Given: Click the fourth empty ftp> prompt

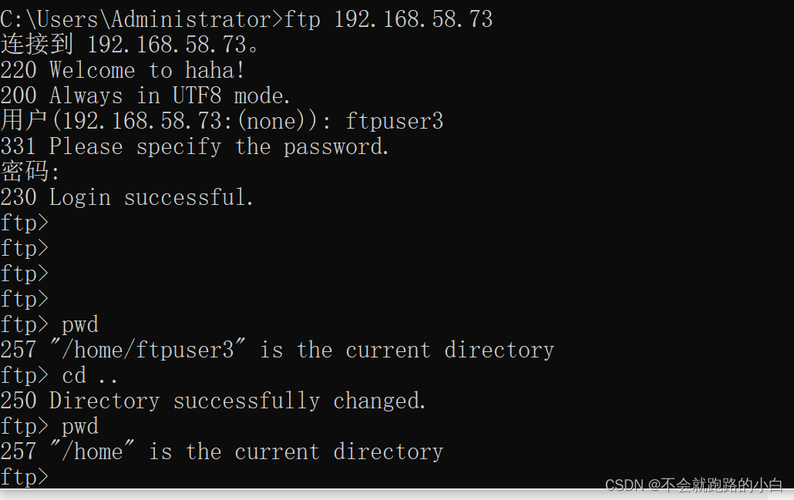Looking at the screenshot, I should coord(24,299).
